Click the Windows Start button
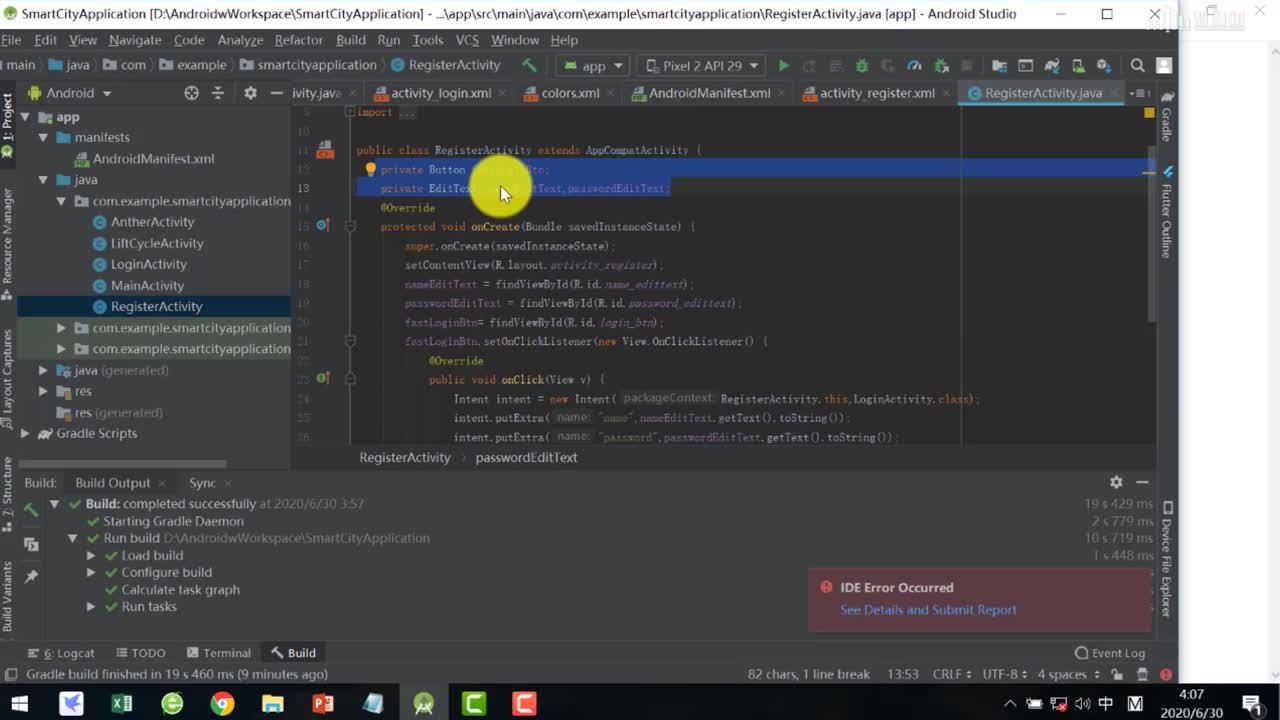 pyautogui.click(x=20, y=704)
